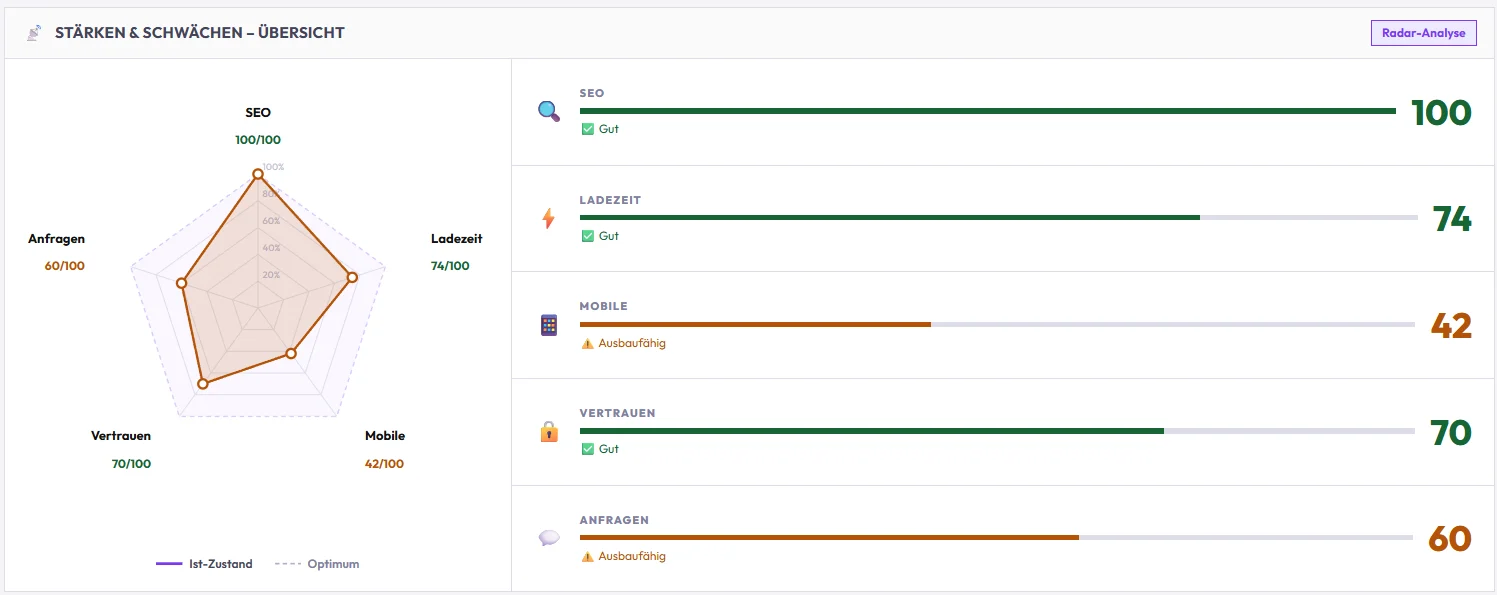
Task: Click the Mobile label on radar chart
Action: 385,436
